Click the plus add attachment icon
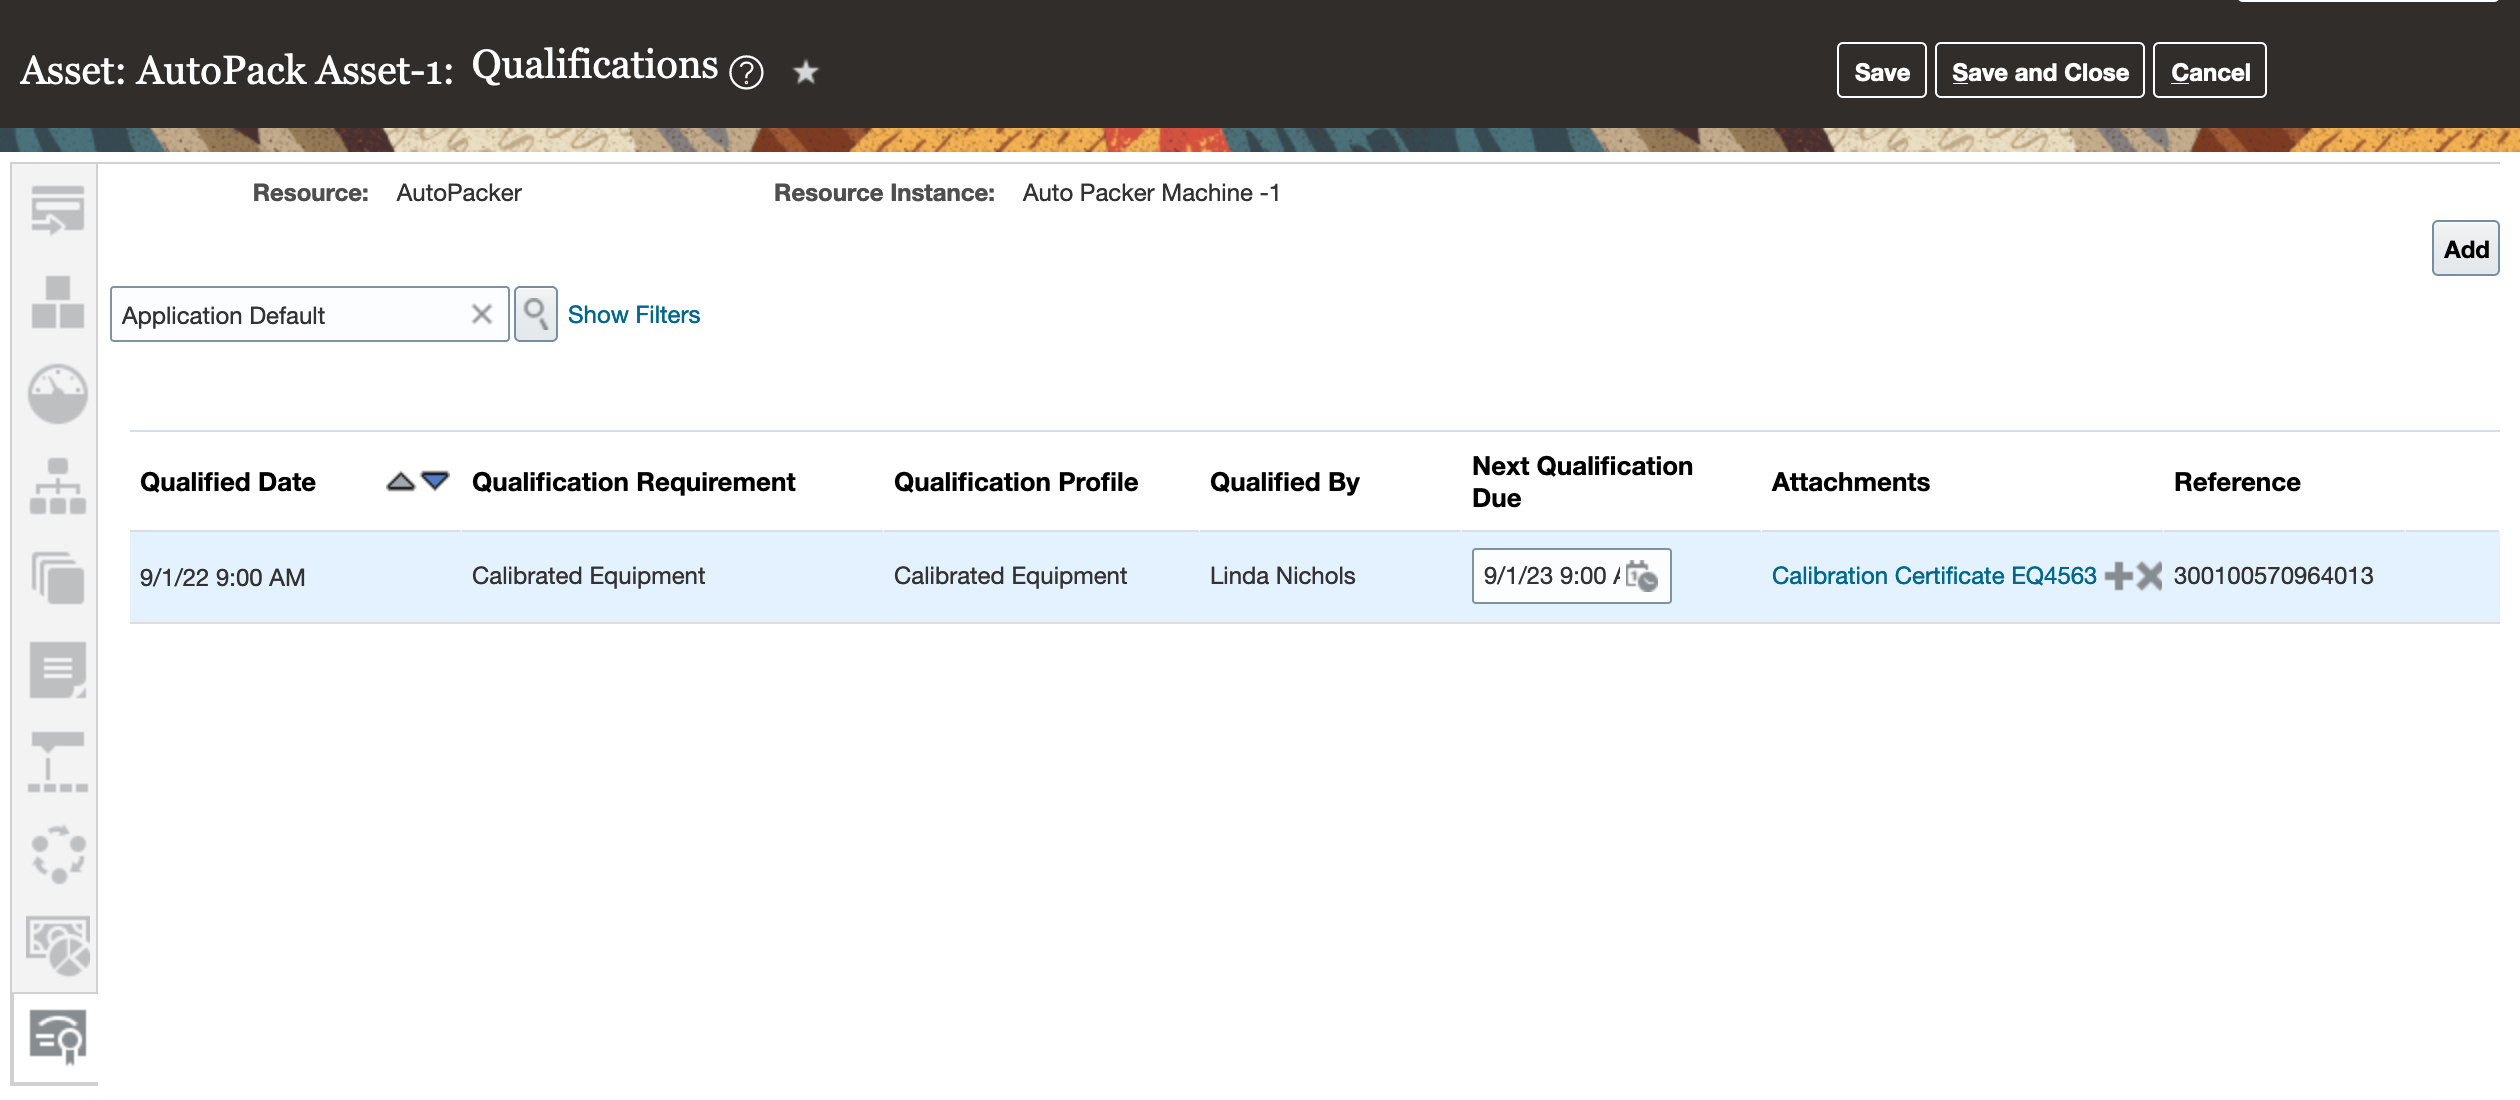Screen dimensions: 2520x1100 [2117, 576]
